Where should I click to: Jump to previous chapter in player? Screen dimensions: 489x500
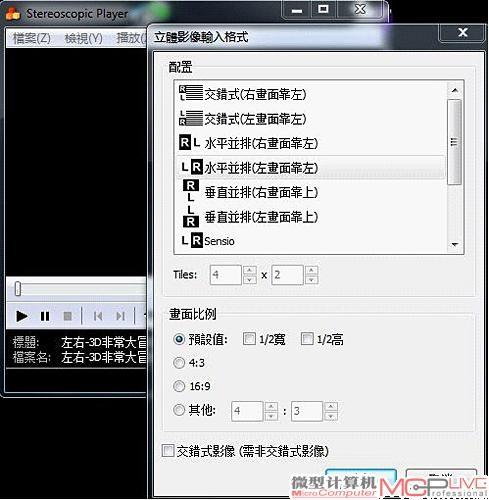tap(98, 316)
